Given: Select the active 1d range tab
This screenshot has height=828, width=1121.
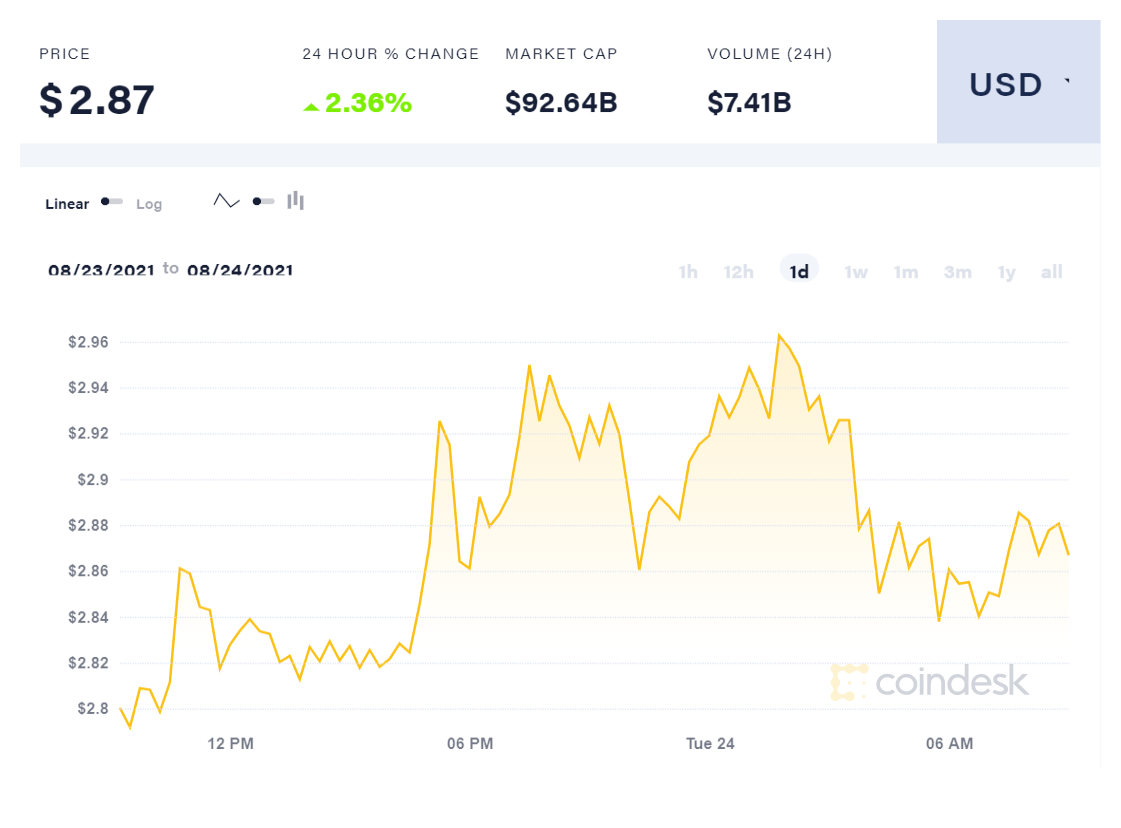Looking at the screenshot, I should click(x=799, y=272).
